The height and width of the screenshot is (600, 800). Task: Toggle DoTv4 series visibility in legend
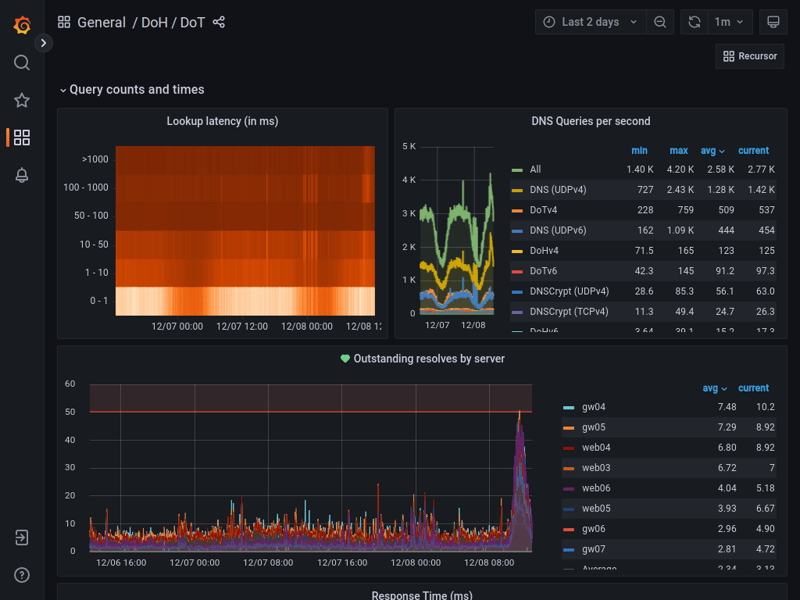tap(543, 210)
